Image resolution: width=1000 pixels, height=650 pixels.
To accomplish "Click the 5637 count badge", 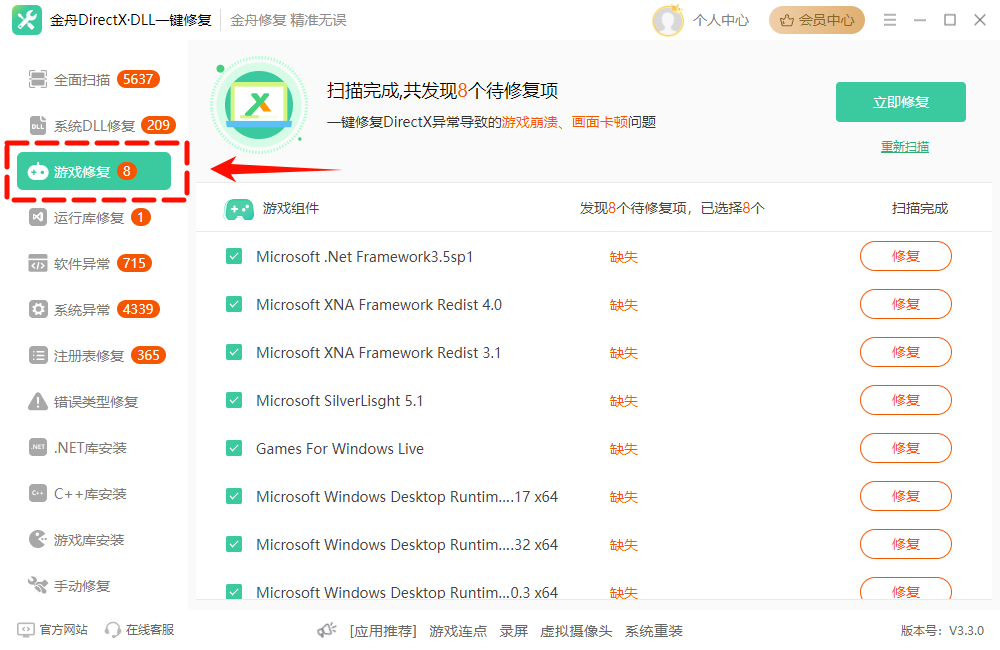I will (x=138, y=80).
